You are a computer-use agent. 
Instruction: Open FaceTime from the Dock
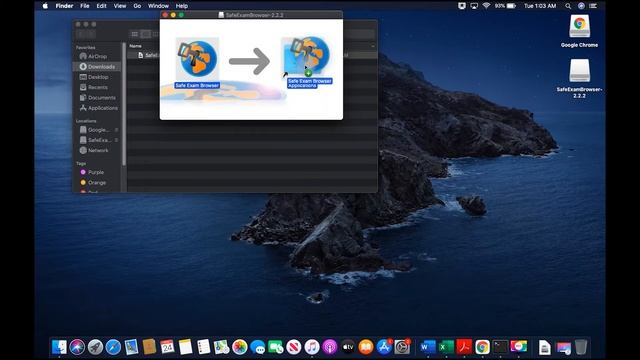[276, 347]
